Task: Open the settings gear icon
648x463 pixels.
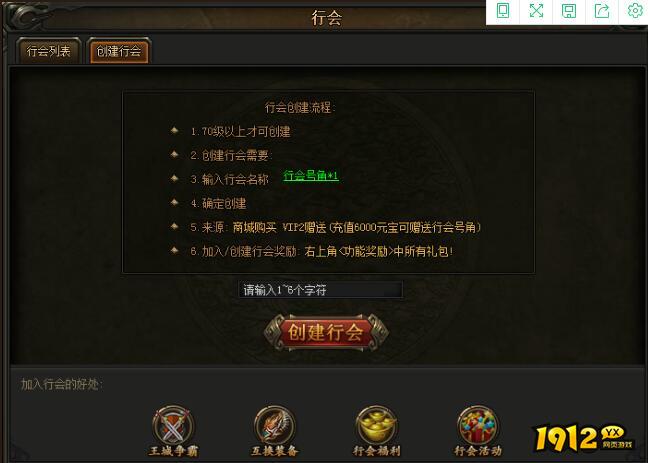Action: (635, 10)
